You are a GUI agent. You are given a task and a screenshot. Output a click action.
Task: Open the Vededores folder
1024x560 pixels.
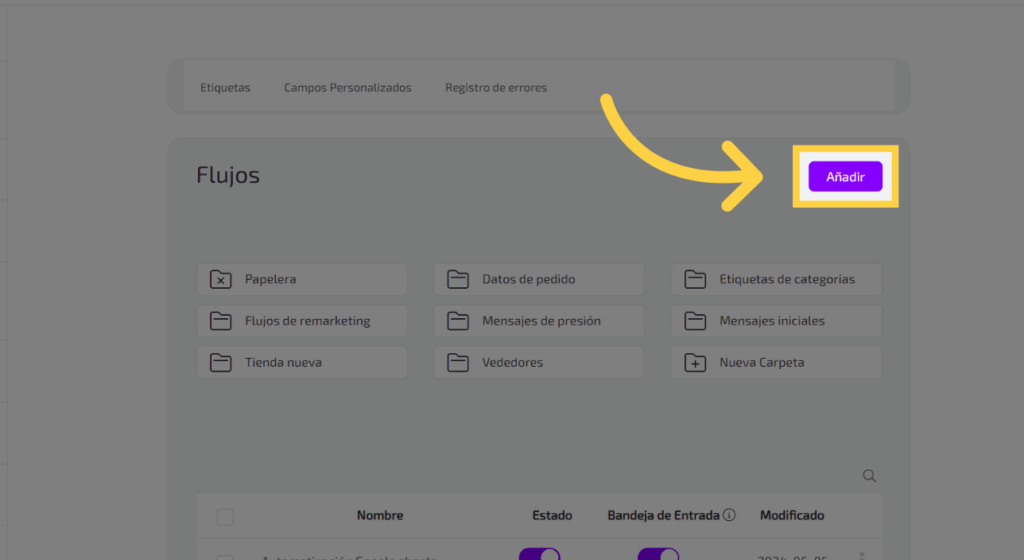click(538, 362)
